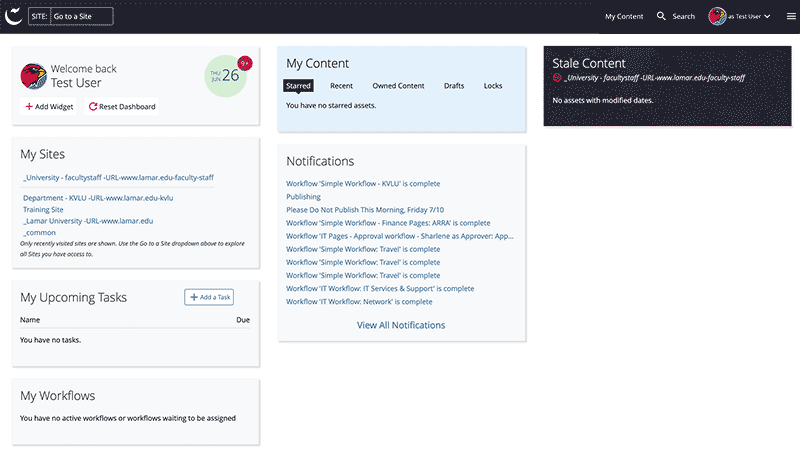
Task: Click the Notifications widget heading
Action: [x=320, y=161]
